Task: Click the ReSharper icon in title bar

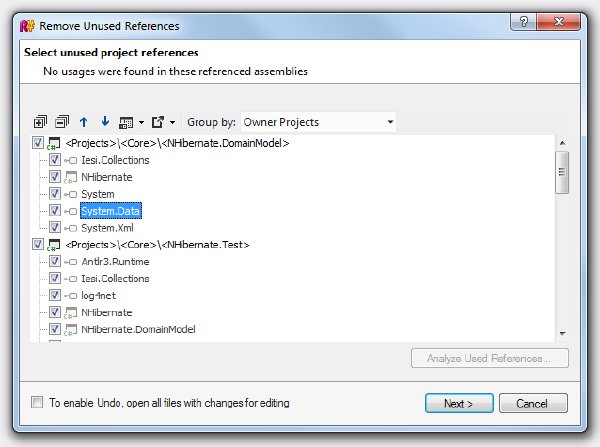Action: 28,26
